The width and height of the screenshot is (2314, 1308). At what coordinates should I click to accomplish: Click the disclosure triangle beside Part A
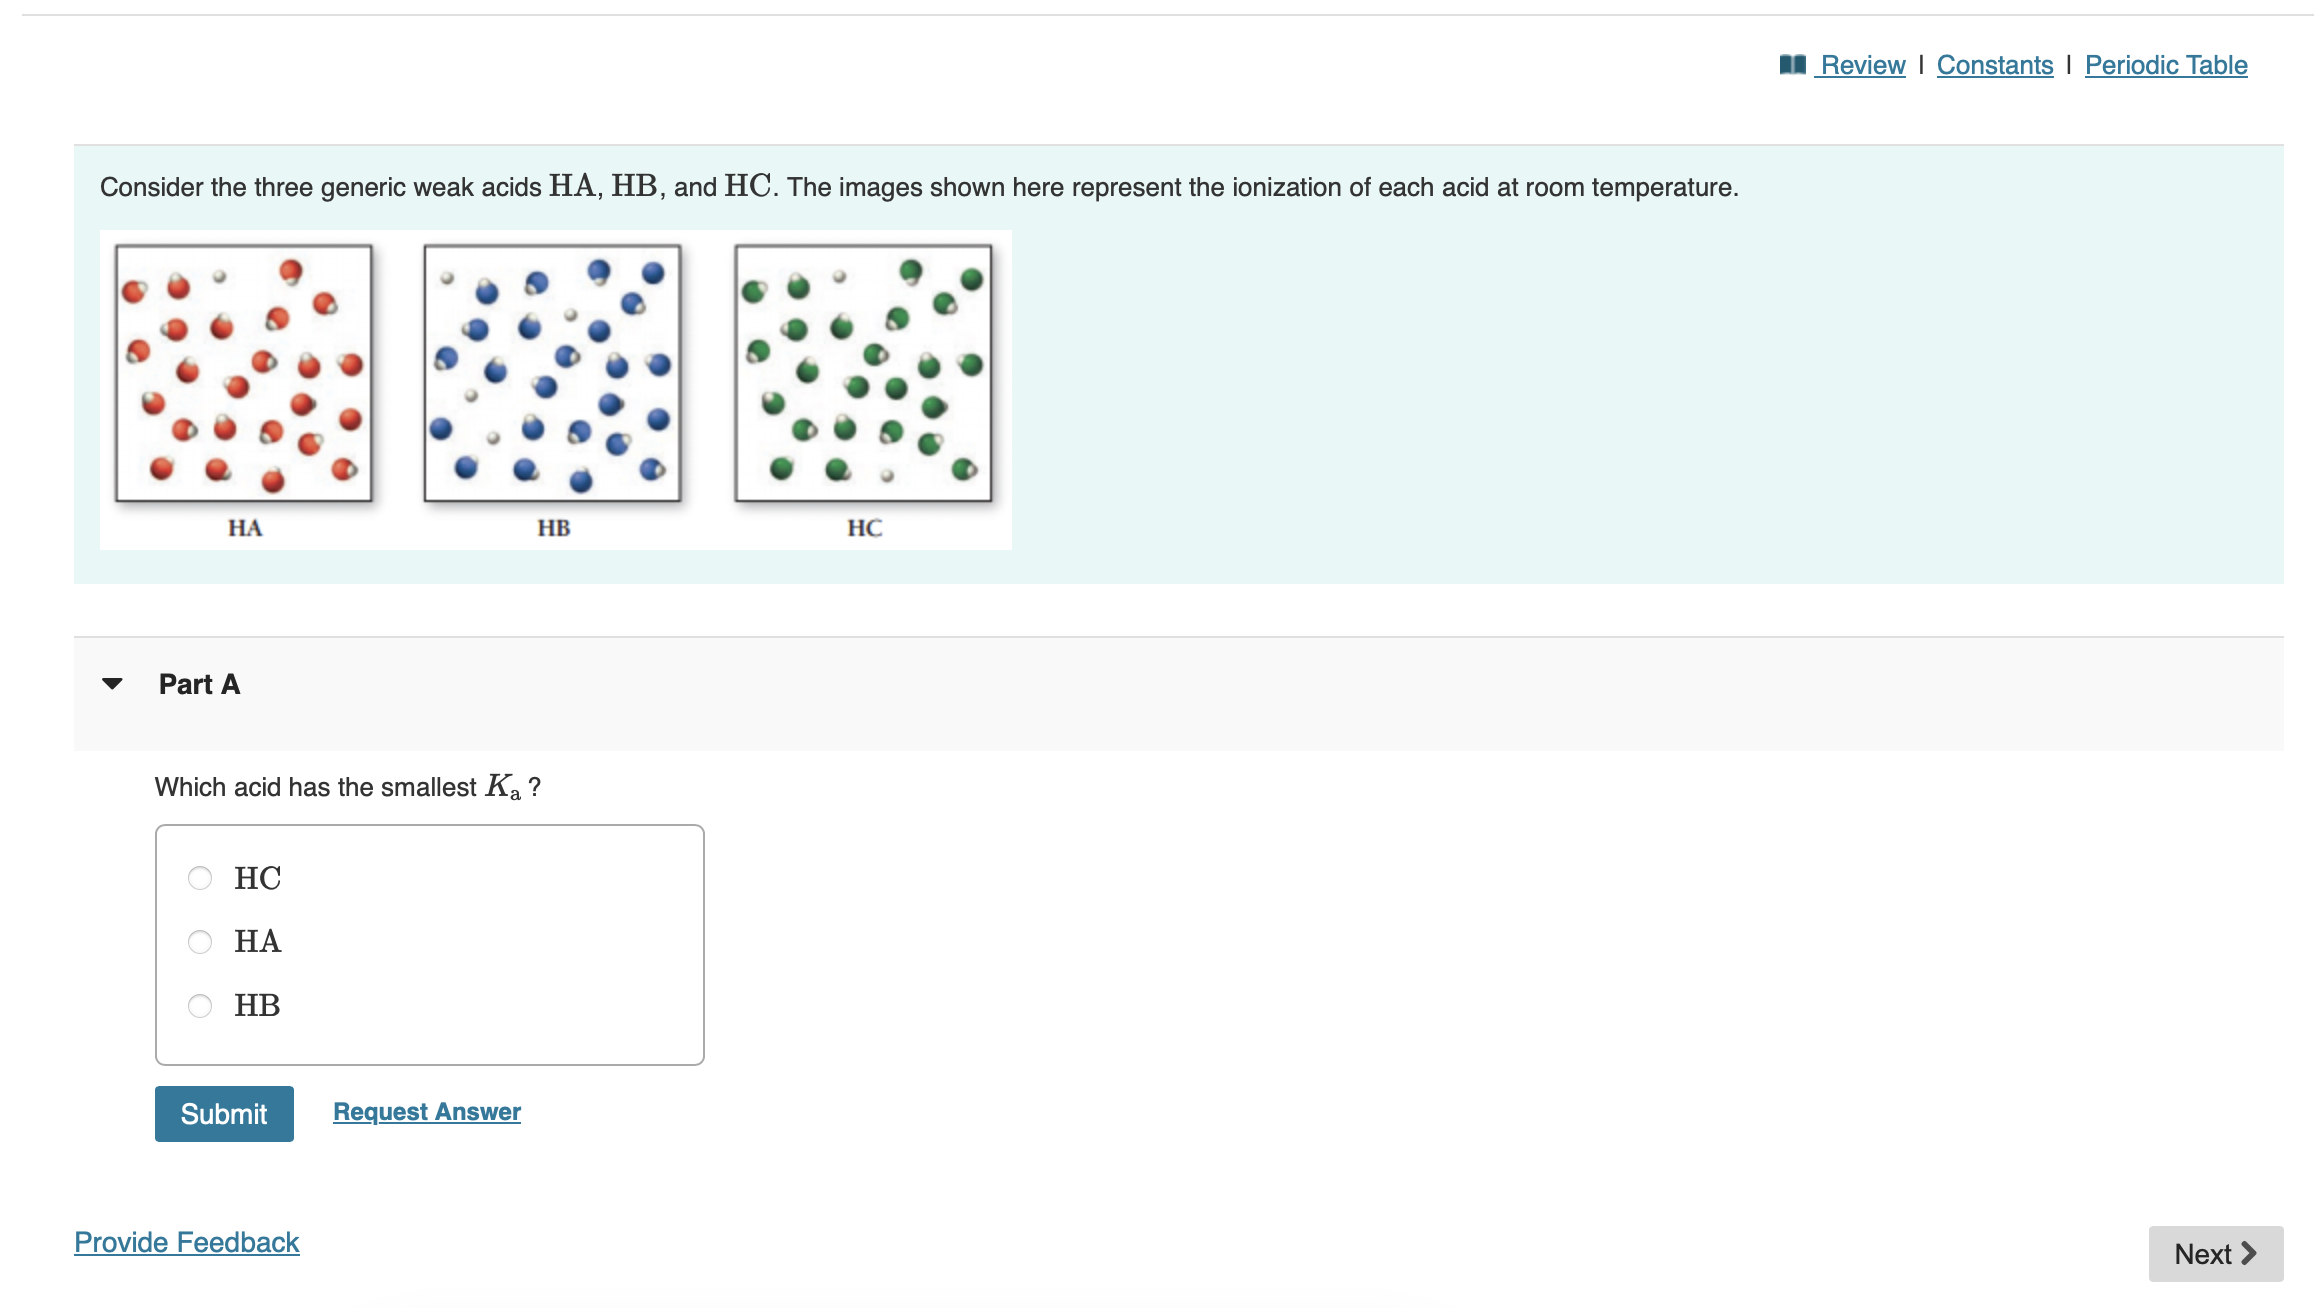[113, 683]
